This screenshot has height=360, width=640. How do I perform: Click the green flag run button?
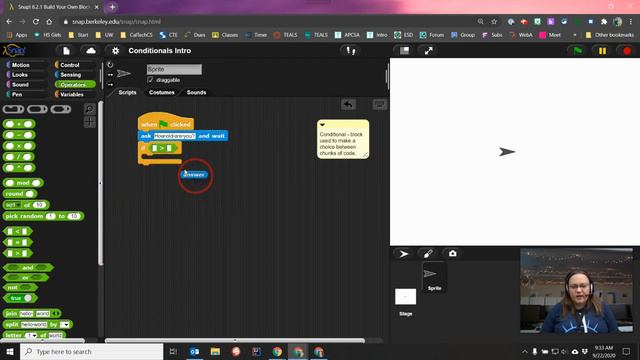(x=578, y=51)
